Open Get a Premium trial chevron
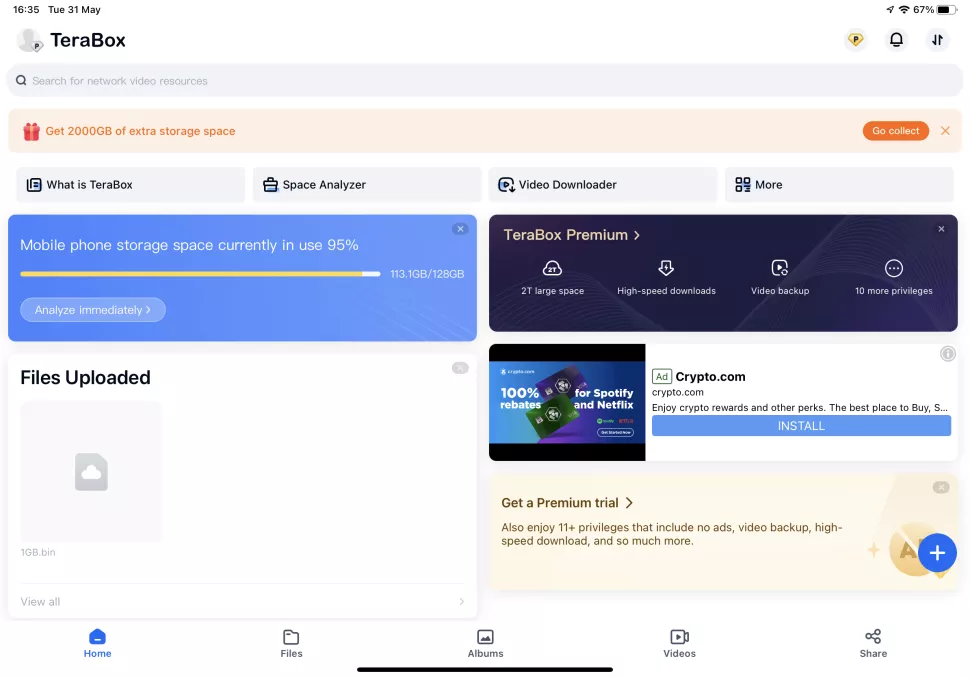 629,503
